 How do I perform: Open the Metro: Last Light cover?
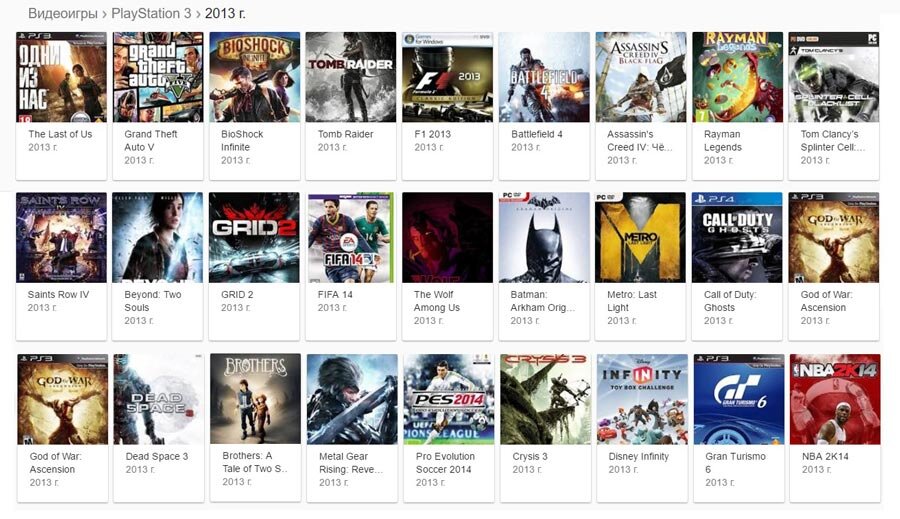pos(641,238)
